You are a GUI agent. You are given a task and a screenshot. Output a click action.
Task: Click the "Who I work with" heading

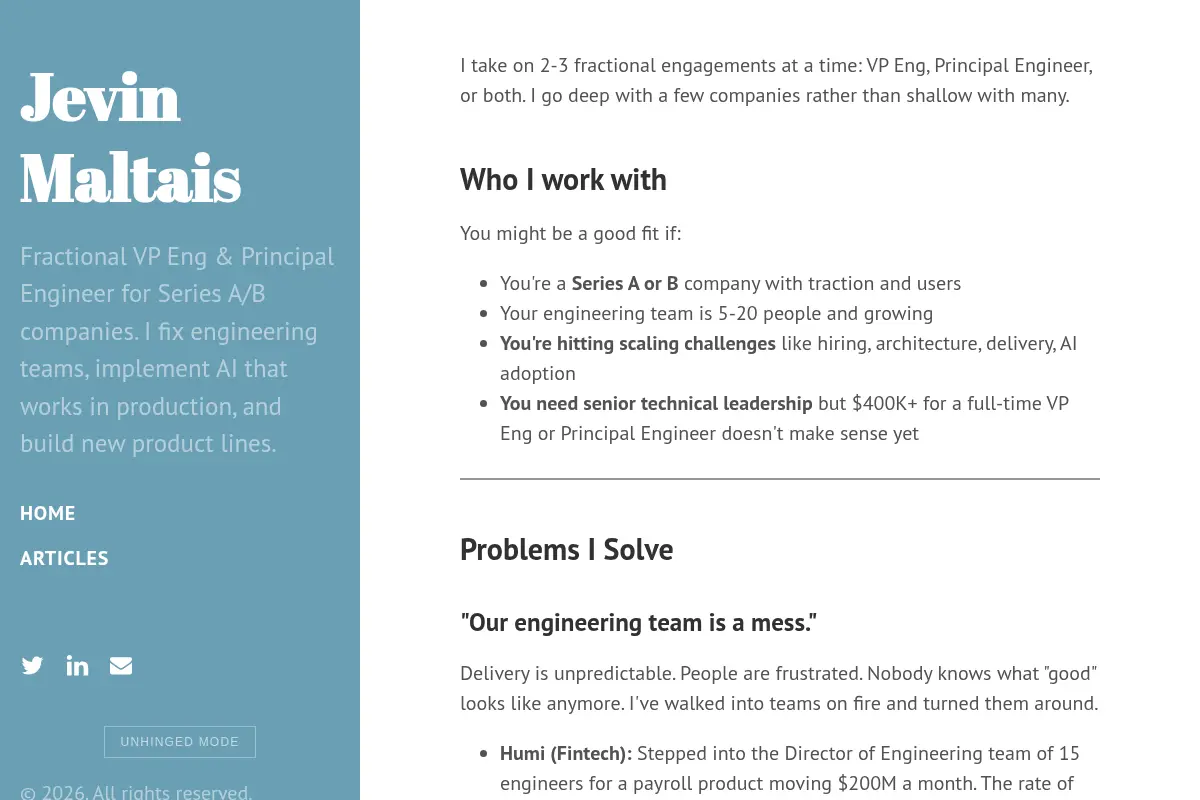[x=563, y=180]
